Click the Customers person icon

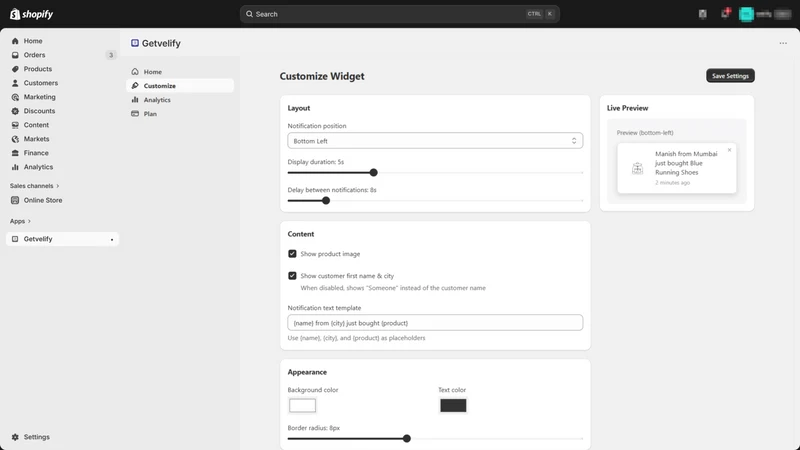click(x=15, y=83)
